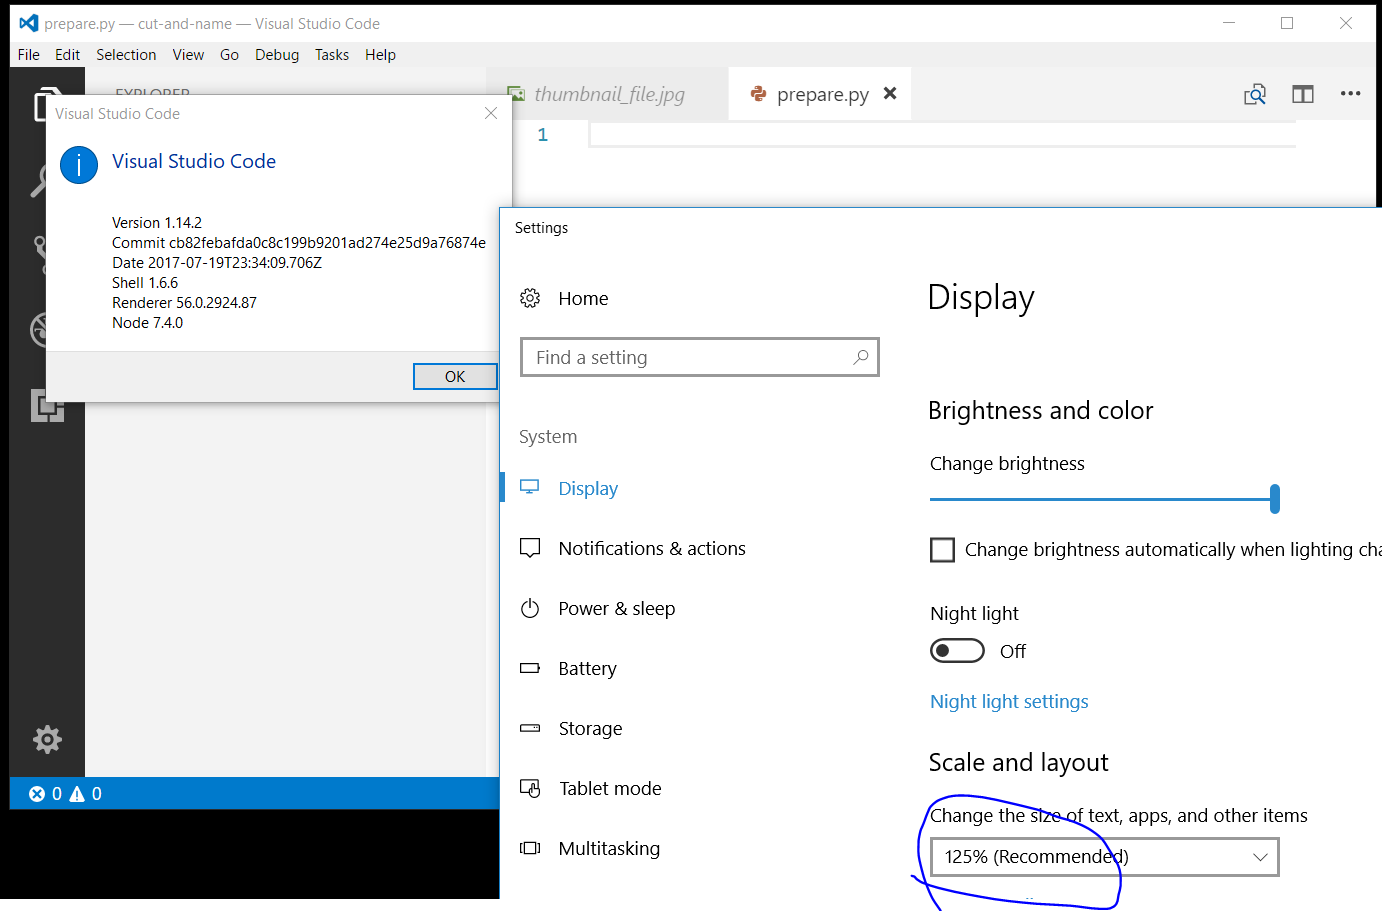Open the Go menu

[x=229, y=55]
